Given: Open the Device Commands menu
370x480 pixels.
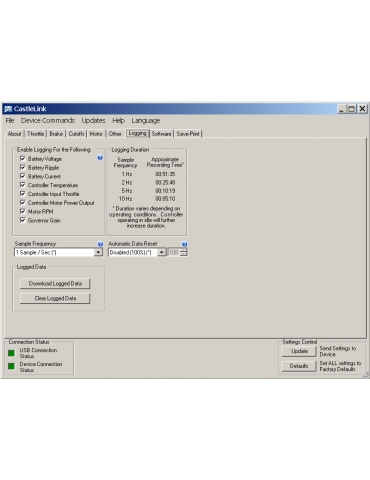Looking at the screenshot, I should click(48, 121).
